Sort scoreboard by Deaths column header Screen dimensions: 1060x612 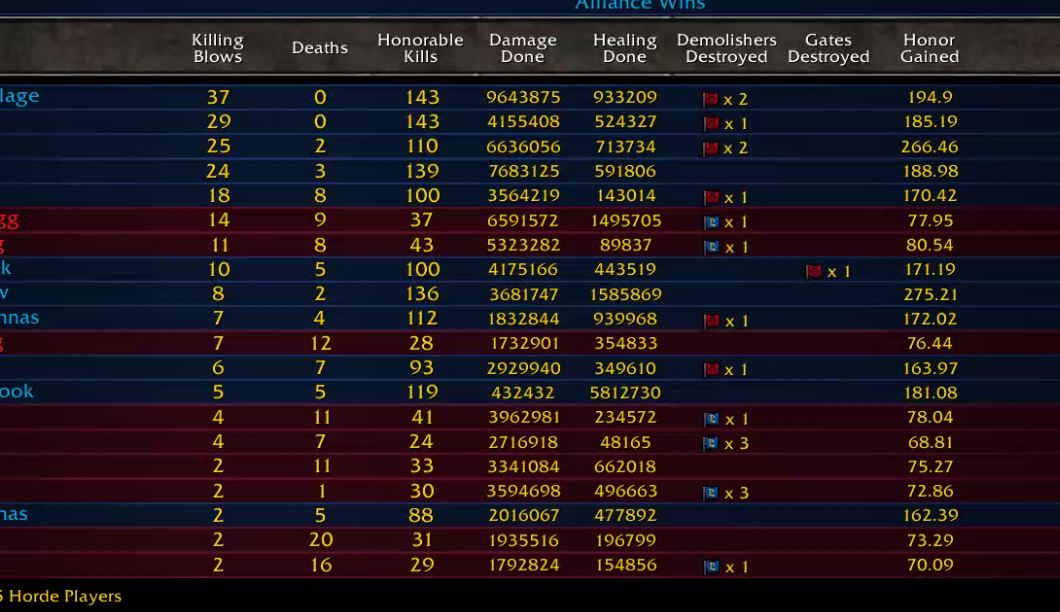point(320,48)
